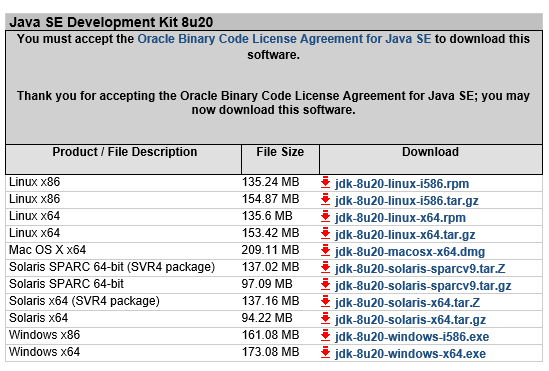
Task: Click the red arrow icon for jdk-8u20-macosx-x64.dmg
Action: tap(325, 250)
